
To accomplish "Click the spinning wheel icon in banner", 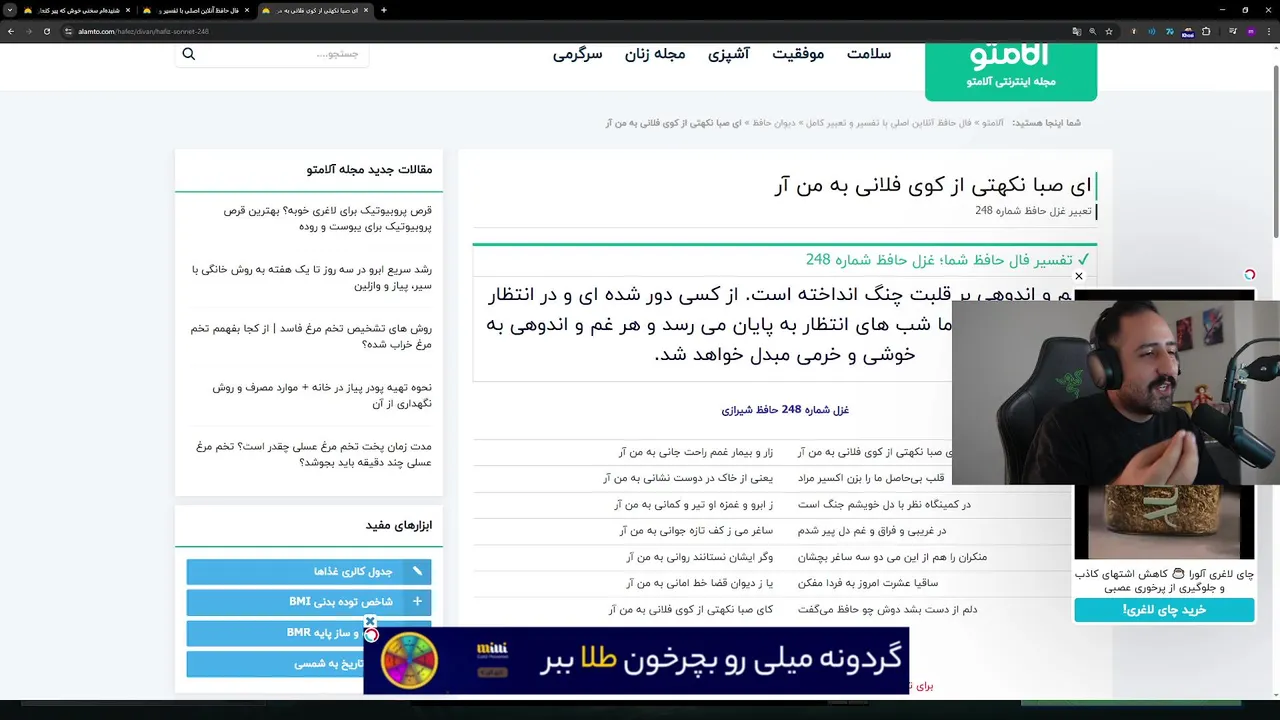I will pos(409,662).
